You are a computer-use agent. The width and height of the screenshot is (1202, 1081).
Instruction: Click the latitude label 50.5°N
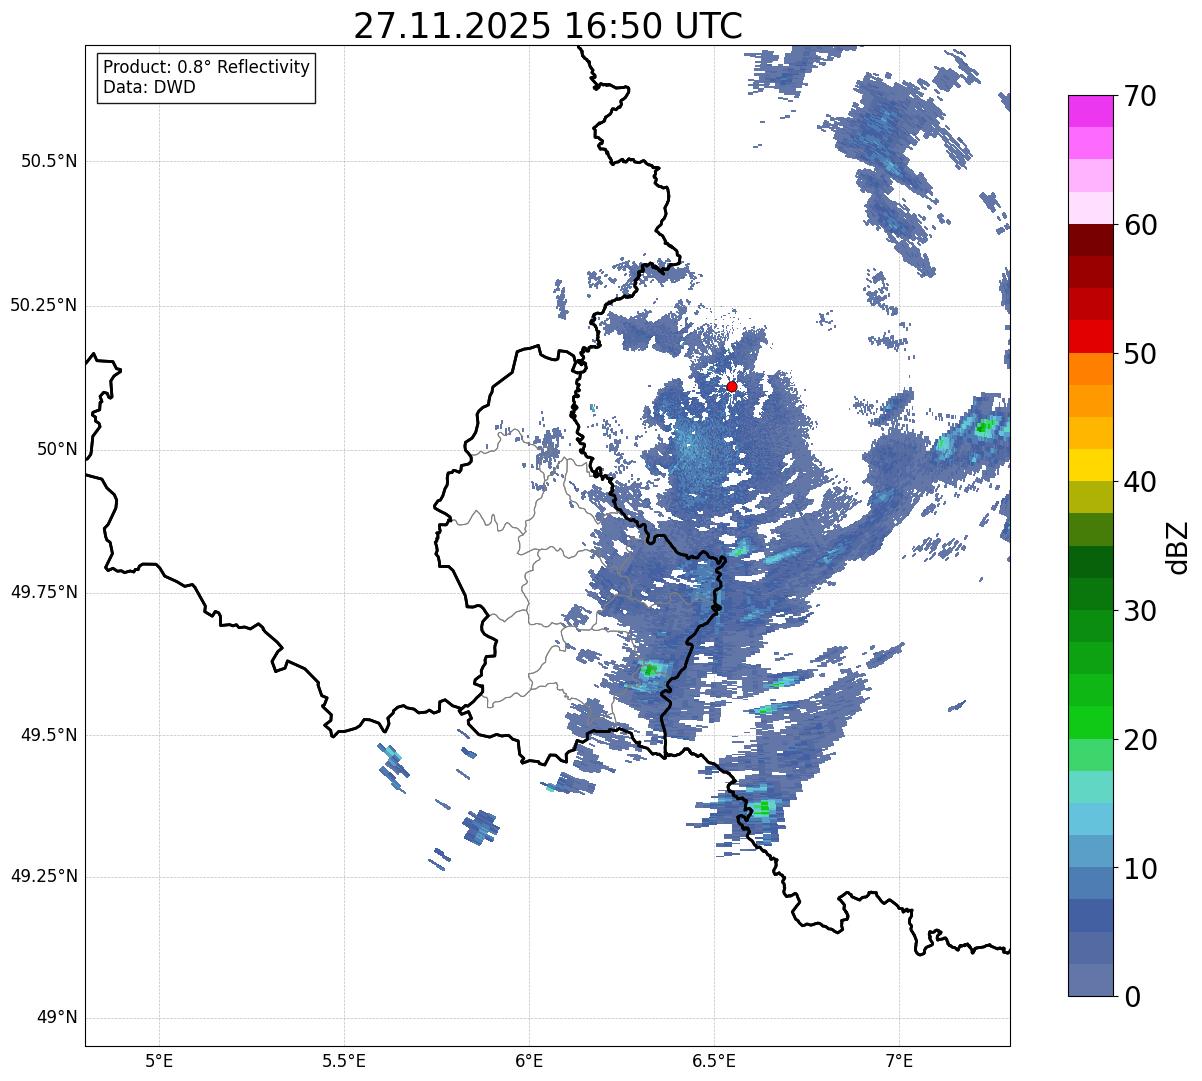click(x=49, y=161)
